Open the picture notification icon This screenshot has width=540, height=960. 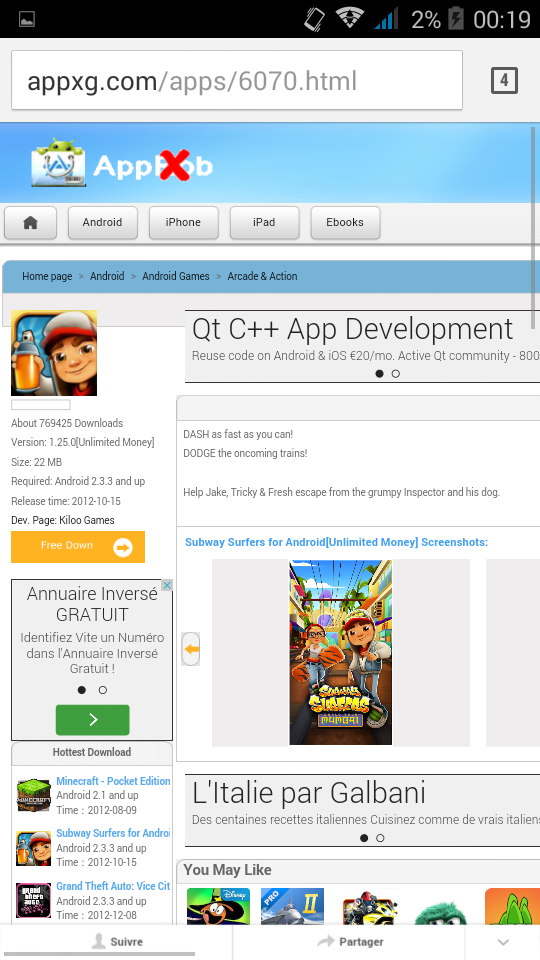tap(27, 19)
